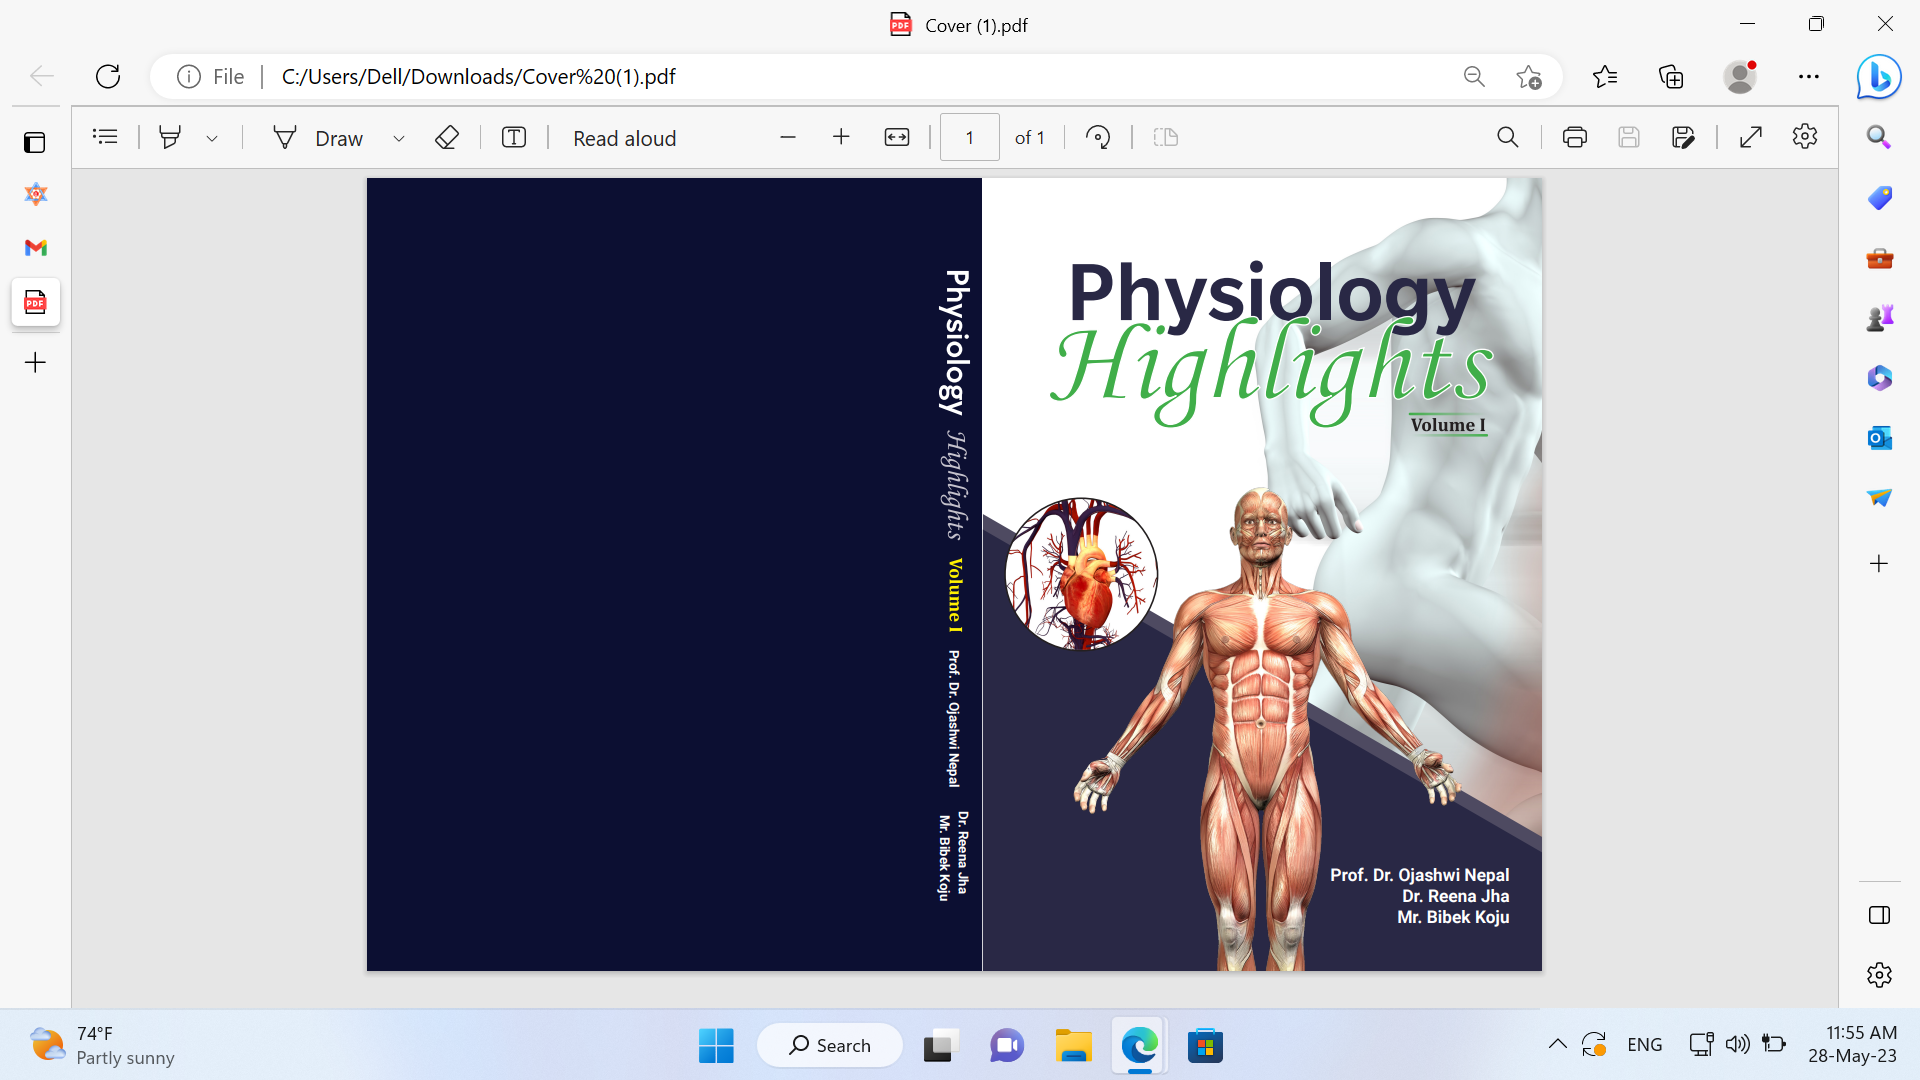This screenshot has height=1080, width=1920.
Task: Rotate the PDF page
Action: tap(1098, 137)
